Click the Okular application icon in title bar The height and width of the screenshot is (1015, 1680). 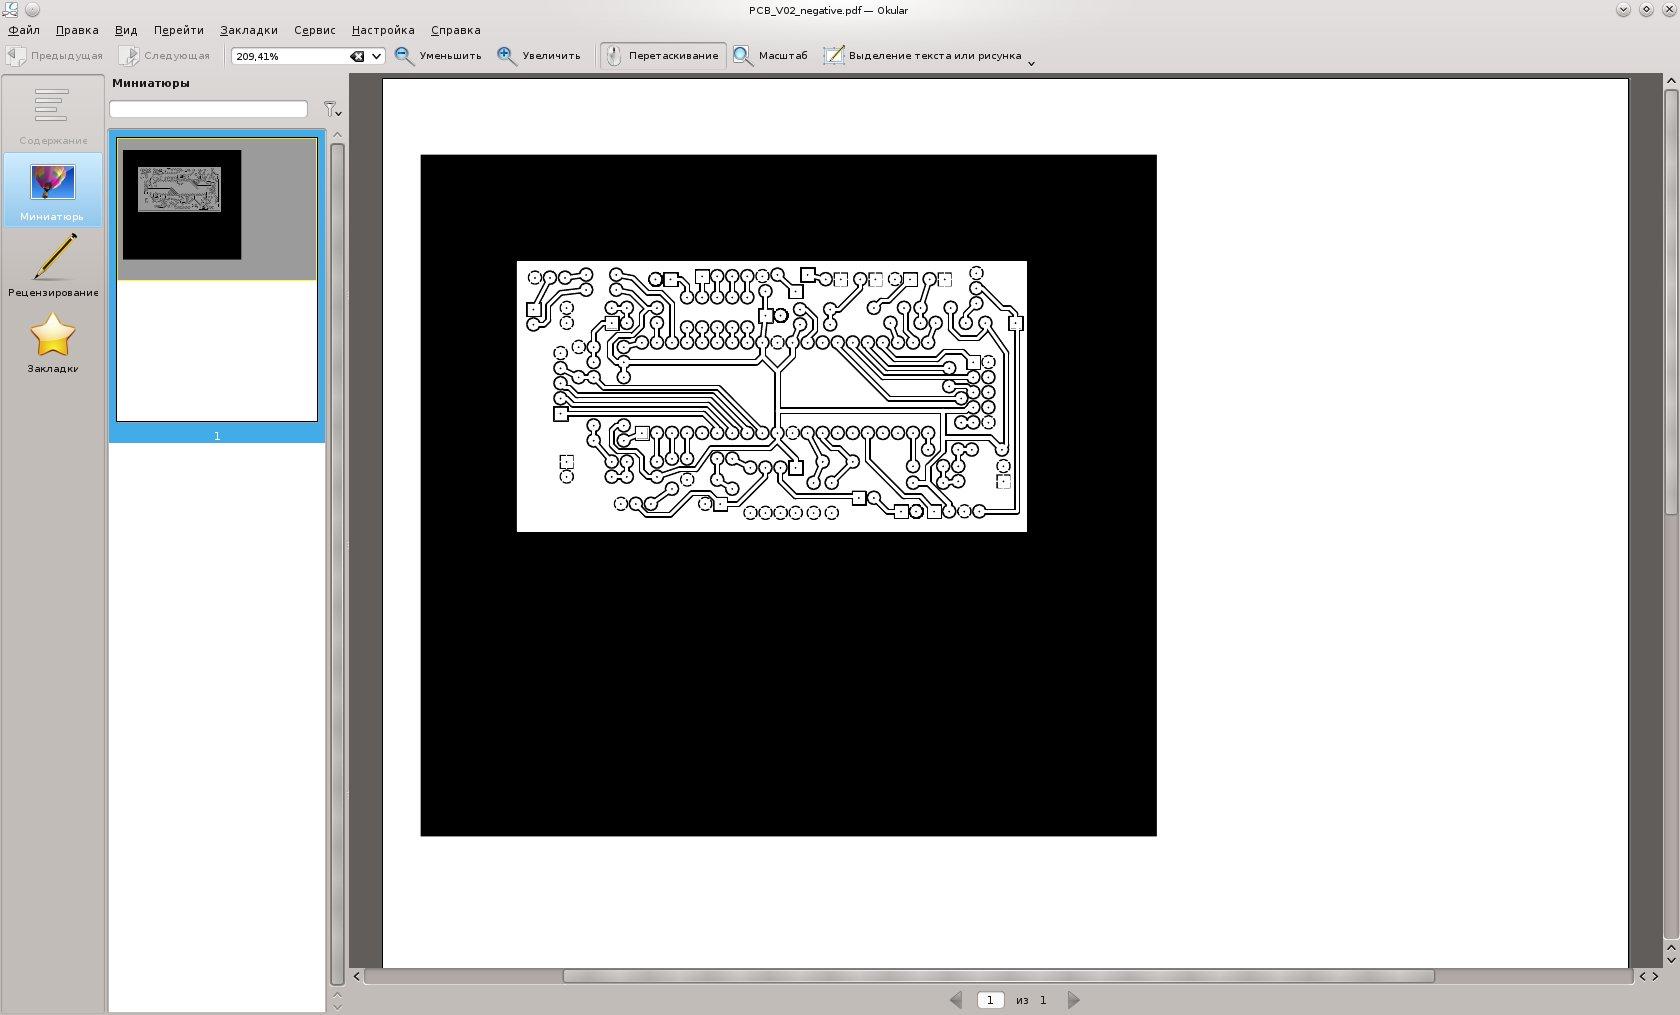[10, 10]
